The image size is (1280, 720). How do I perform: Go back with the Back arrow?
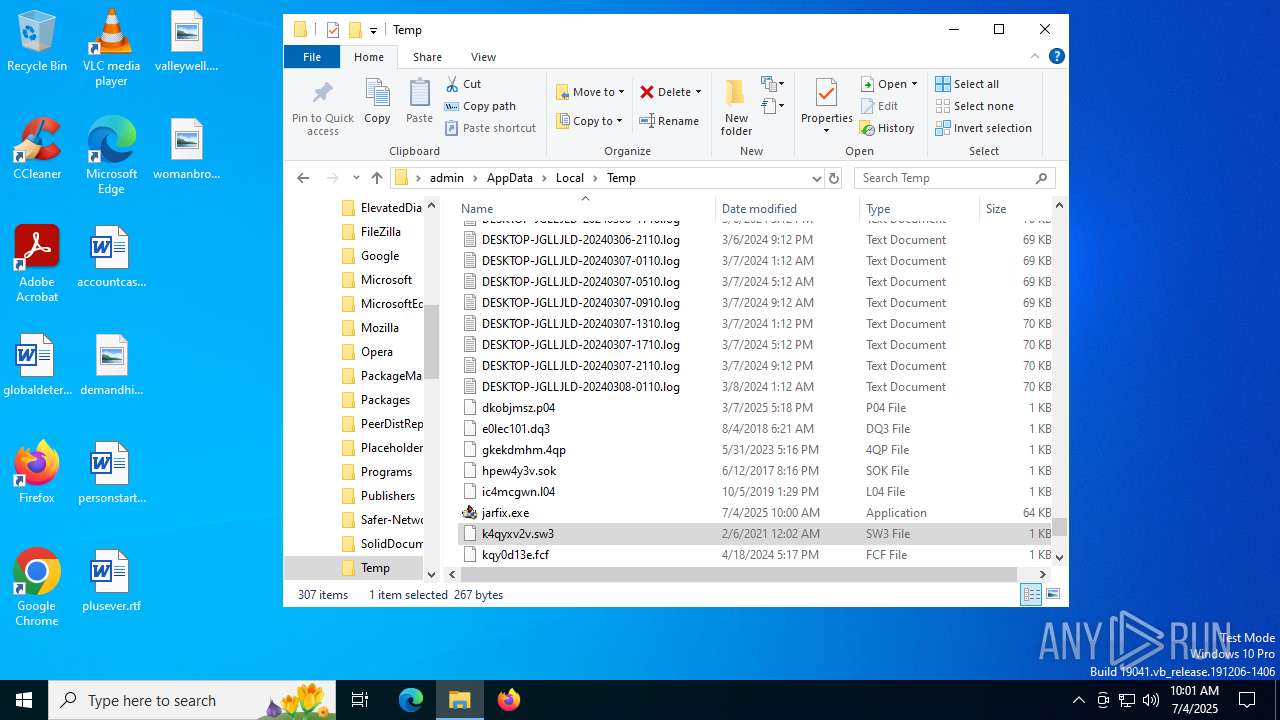point(303,178)
